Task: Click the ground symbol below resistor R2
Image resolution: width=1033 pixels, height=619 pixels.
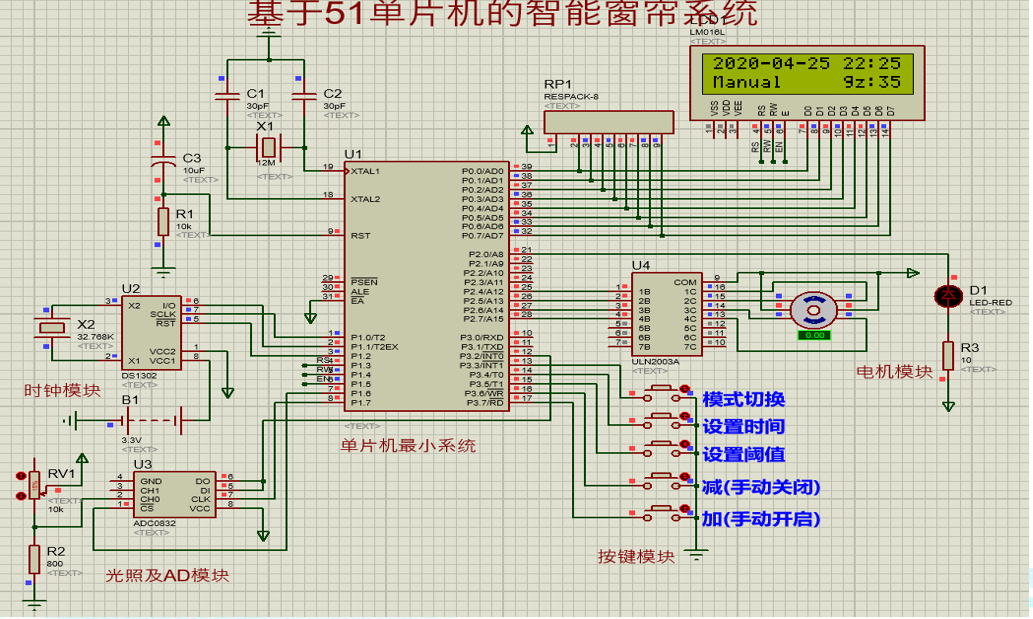Action: point(34,604)
